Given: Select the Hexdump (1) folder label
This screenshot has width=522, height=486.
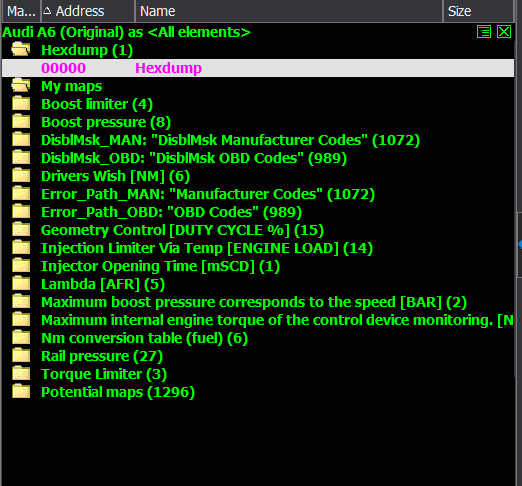Looking at the screenshot, I should [87, 50].
